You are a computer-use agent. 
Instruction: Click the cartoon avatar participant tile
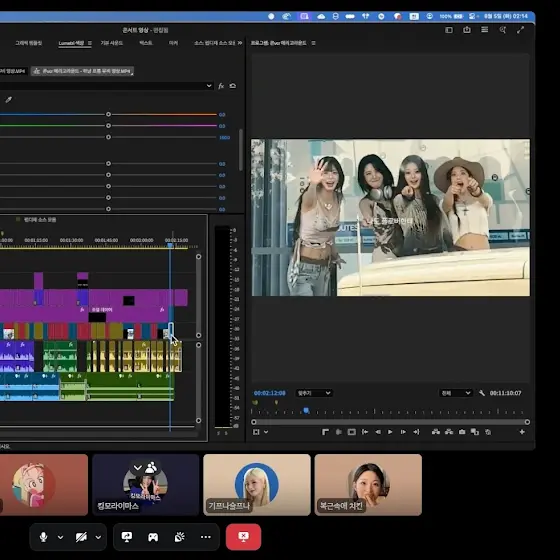44,485
